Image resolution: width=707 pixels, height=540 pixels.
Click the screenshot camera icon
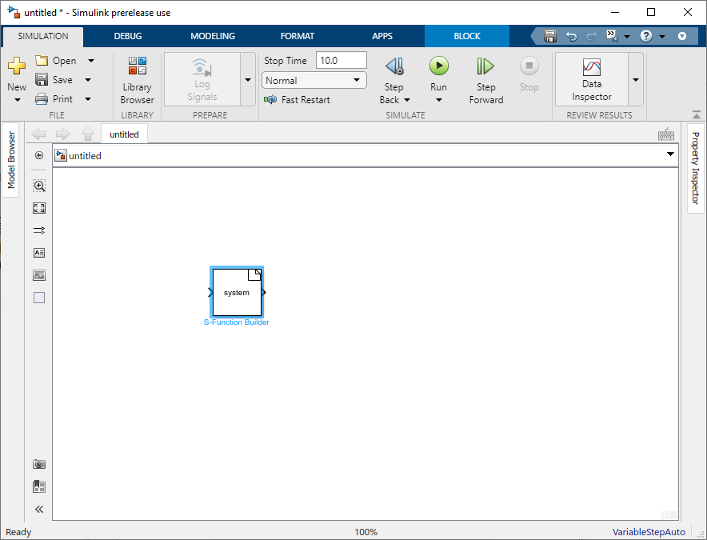(x=39, y=464)
